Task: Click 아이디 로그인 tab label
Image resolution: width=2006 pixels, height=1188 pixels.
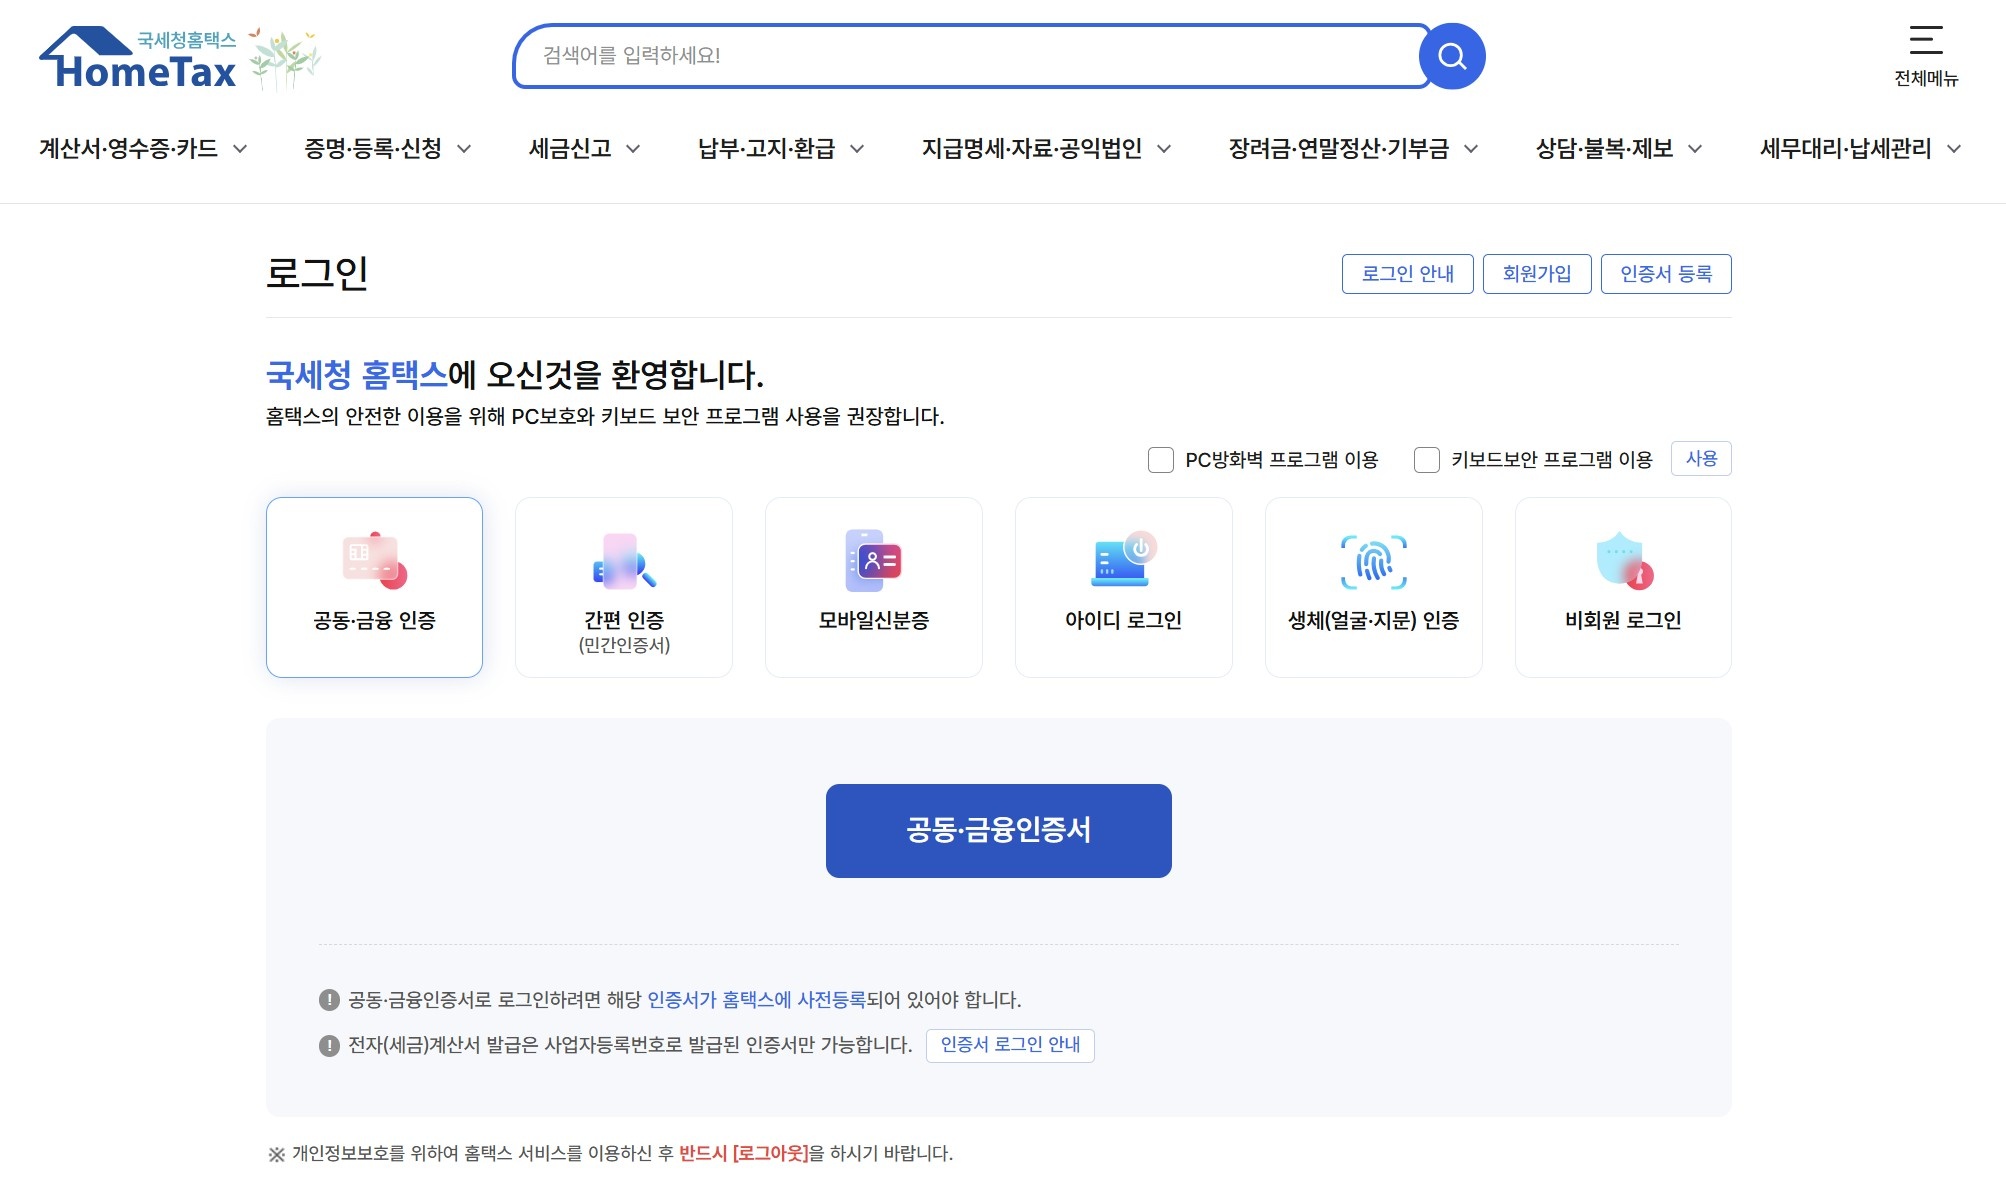Action: pyautogui.click(x=1124, y=621)
